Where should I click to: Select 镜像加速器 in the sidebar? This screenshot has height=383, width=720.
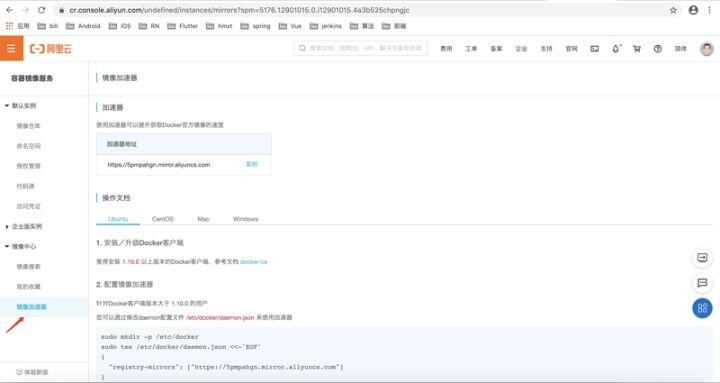coord(32,307)
